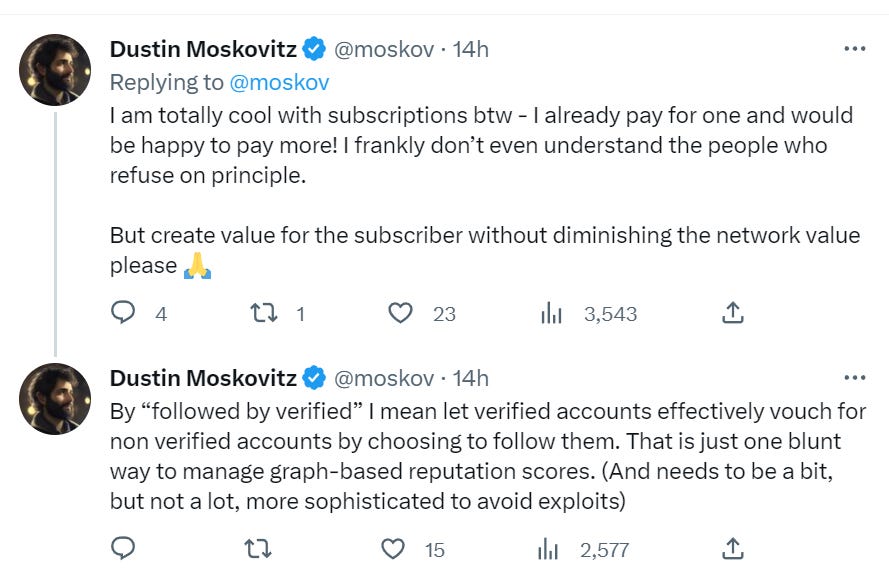
Task: Click Dustin Moskovitz name on first tweet
Action: tap(202, 48)
